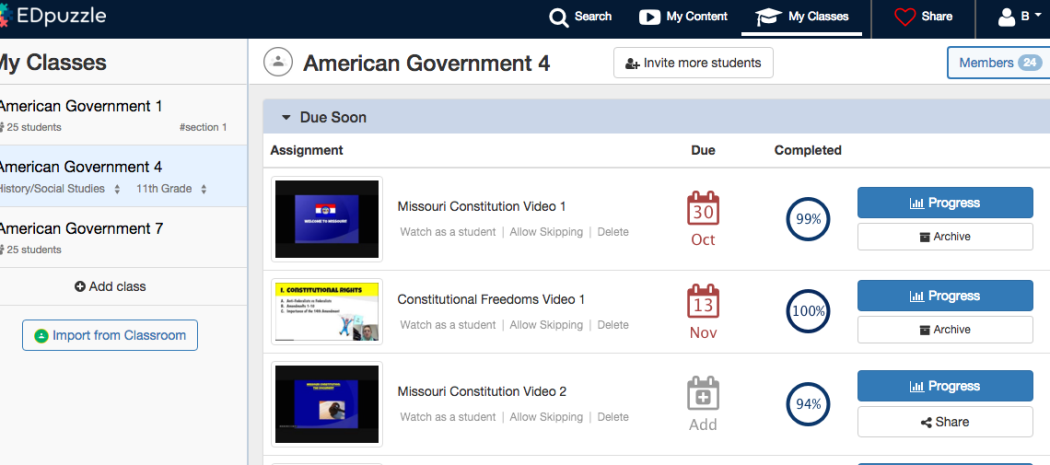
Task: Click the Oct 30 due date calendar icon
Action: coord(703,208)
